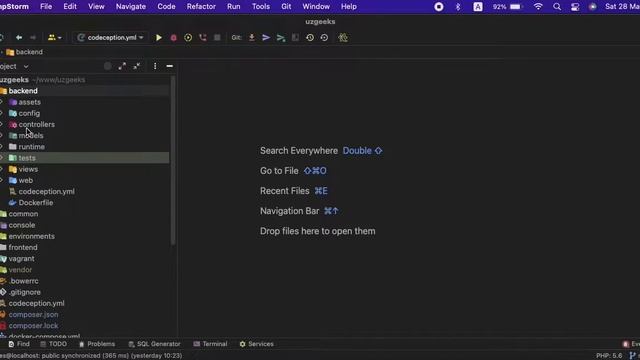Open the codeception.yml run configuration dropdown
640x360 pixels.
110,38
